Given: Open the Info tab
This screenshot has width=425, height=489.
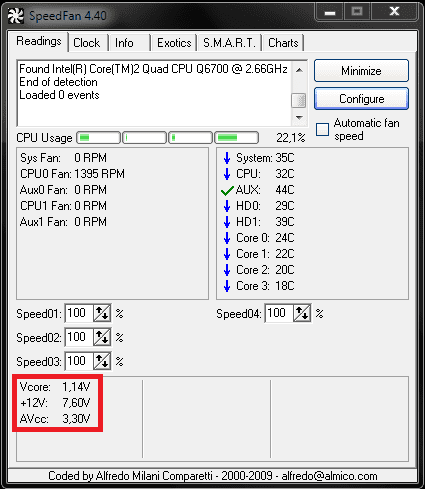Looking at the screenshot, I should coord(124,43).
